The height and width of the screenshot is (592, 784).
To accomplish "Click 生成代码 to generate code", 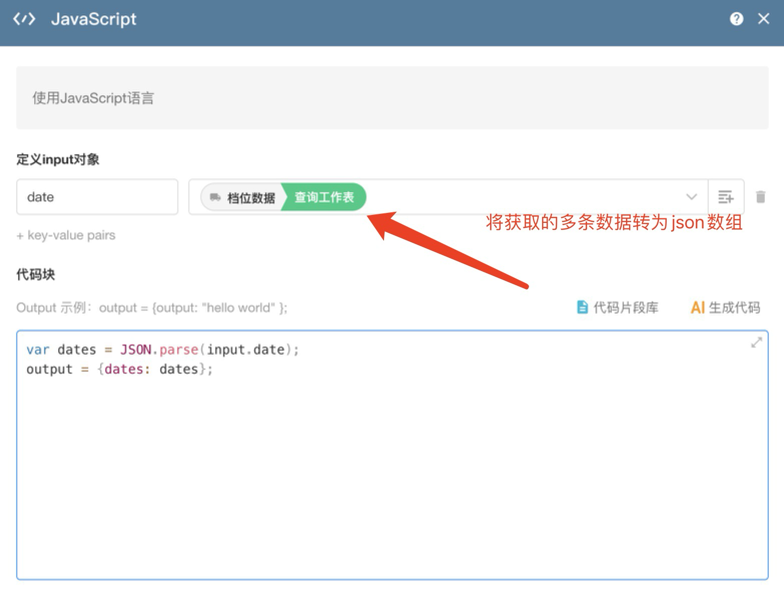I will coord(735,307).
